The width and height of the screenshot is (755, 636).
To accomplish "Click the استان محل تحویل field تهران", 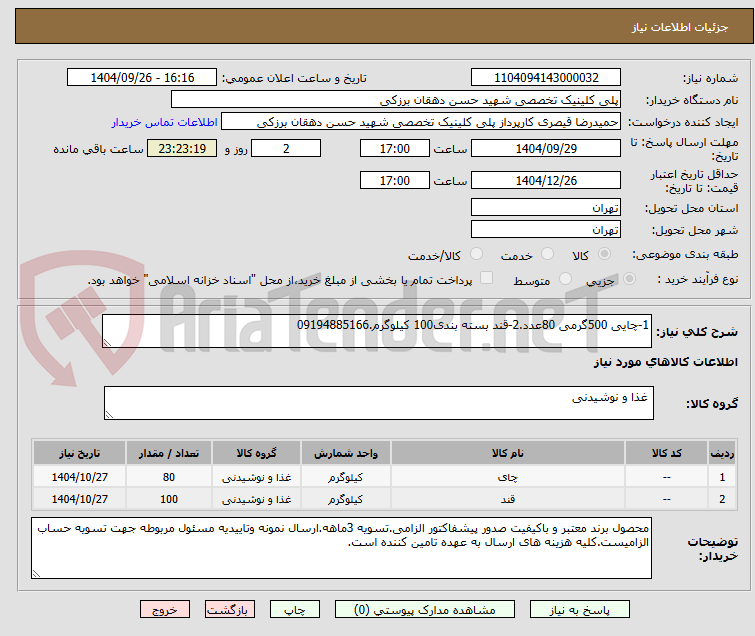I will click(546, 208).
